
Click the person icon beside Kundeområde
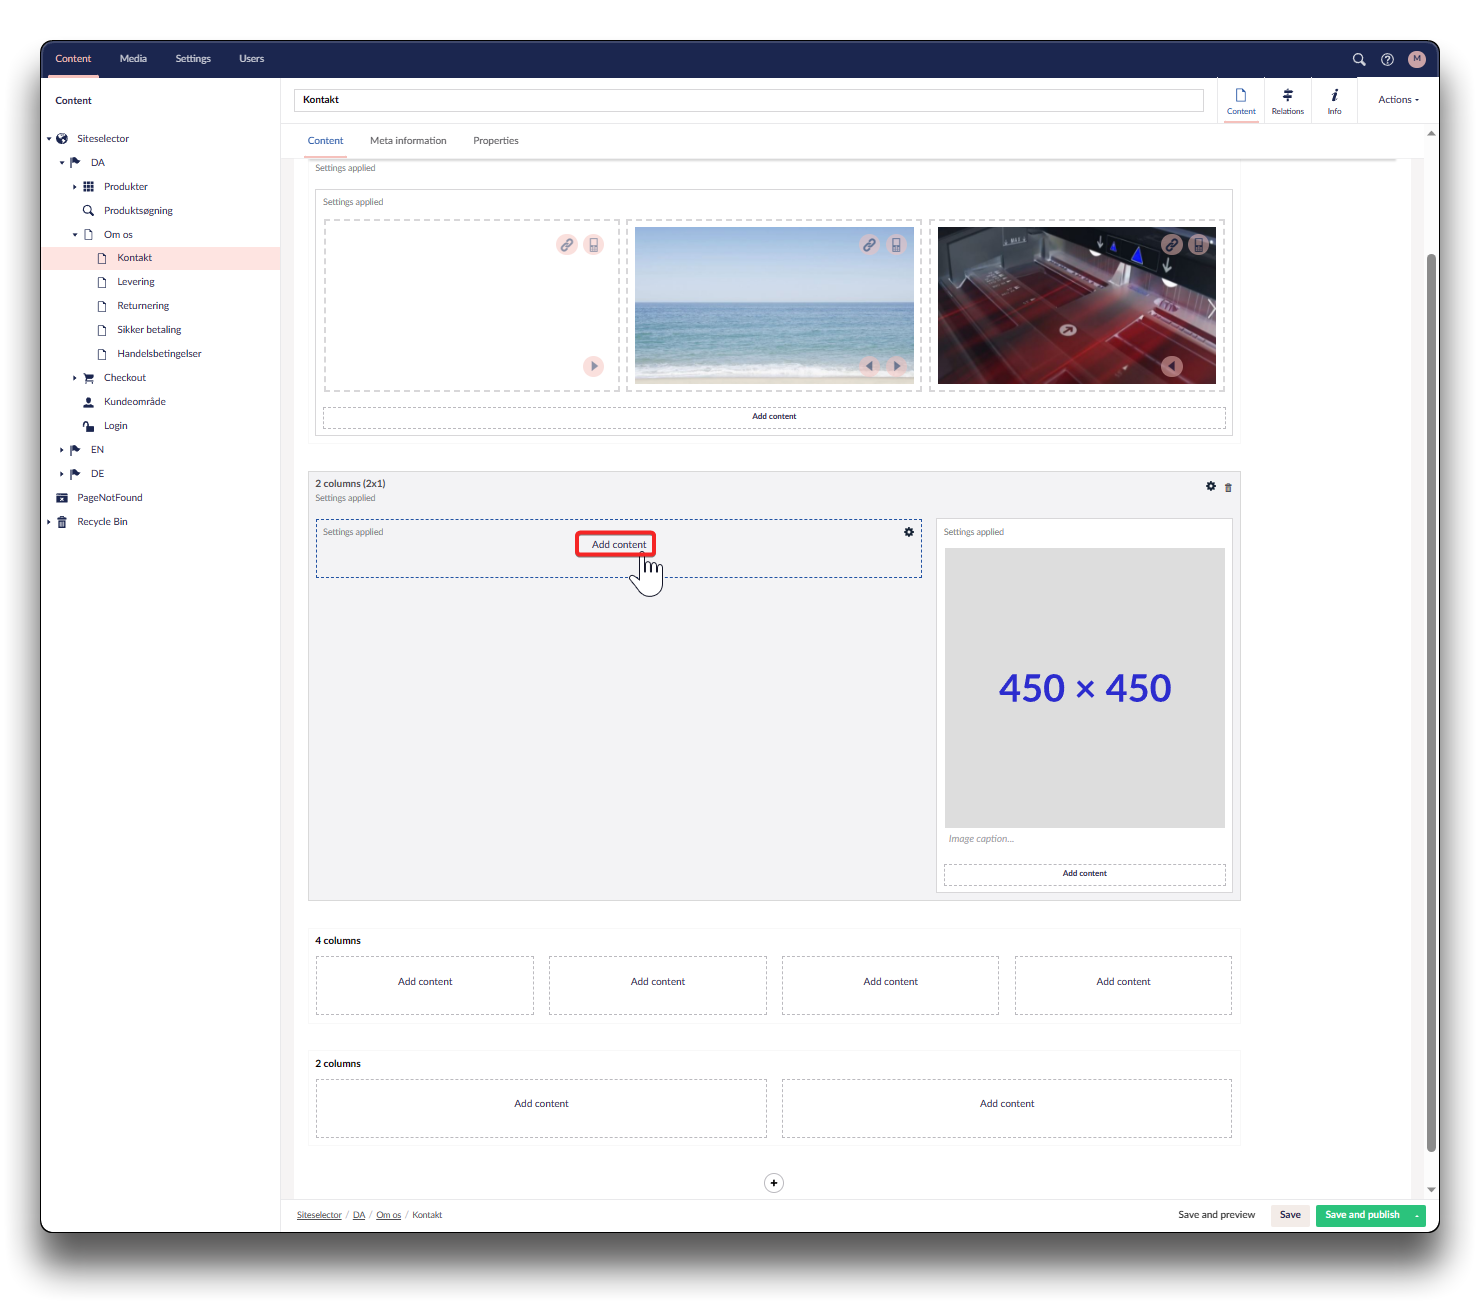(88, 402)
